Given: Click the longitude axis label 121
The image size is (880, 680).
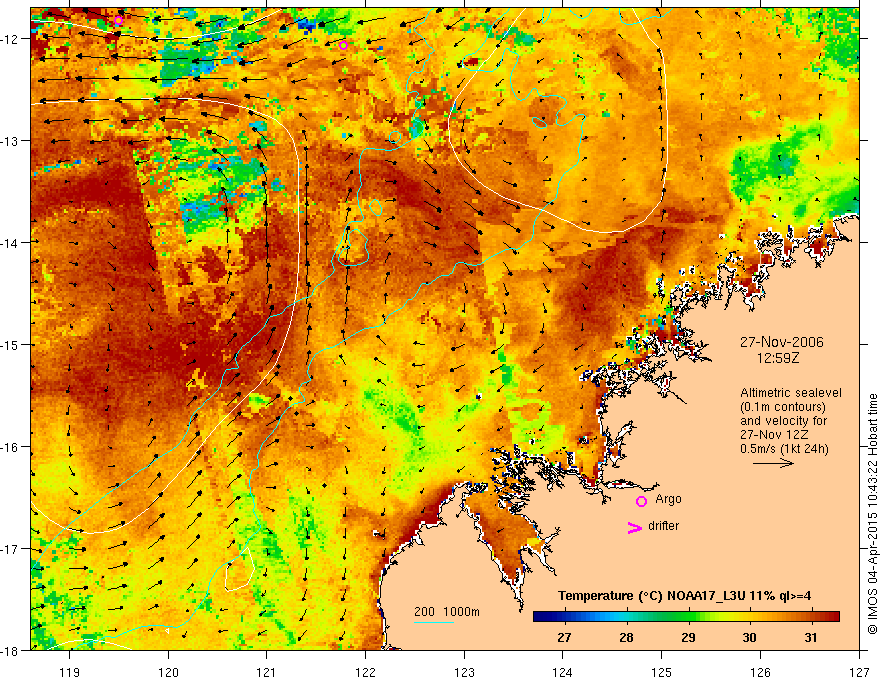Looking at the screenshot, I should point(267,672).
